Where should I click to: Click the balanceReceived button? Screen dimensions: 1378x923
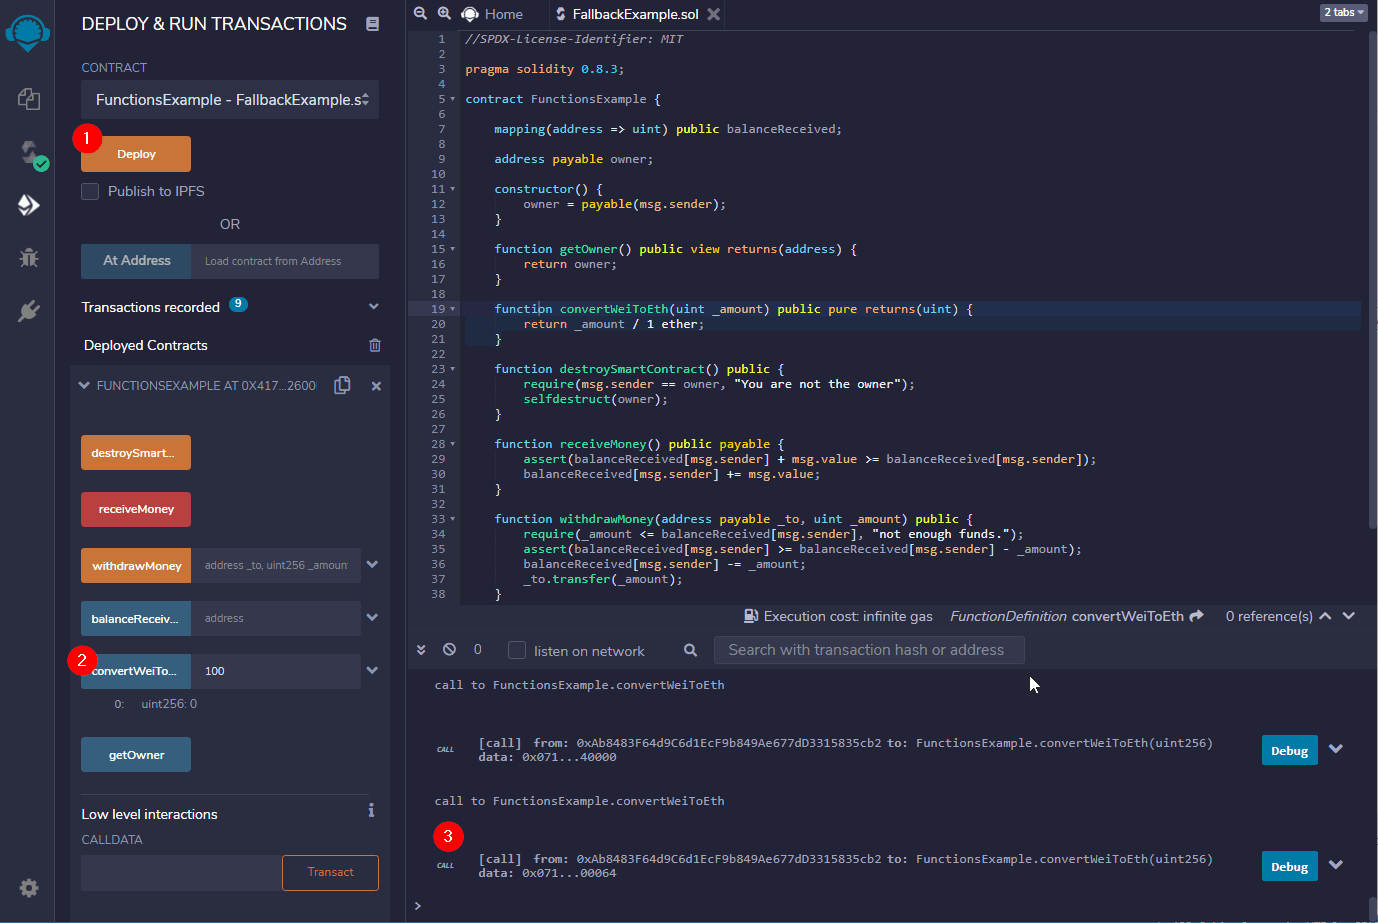(x=137, y=619)
